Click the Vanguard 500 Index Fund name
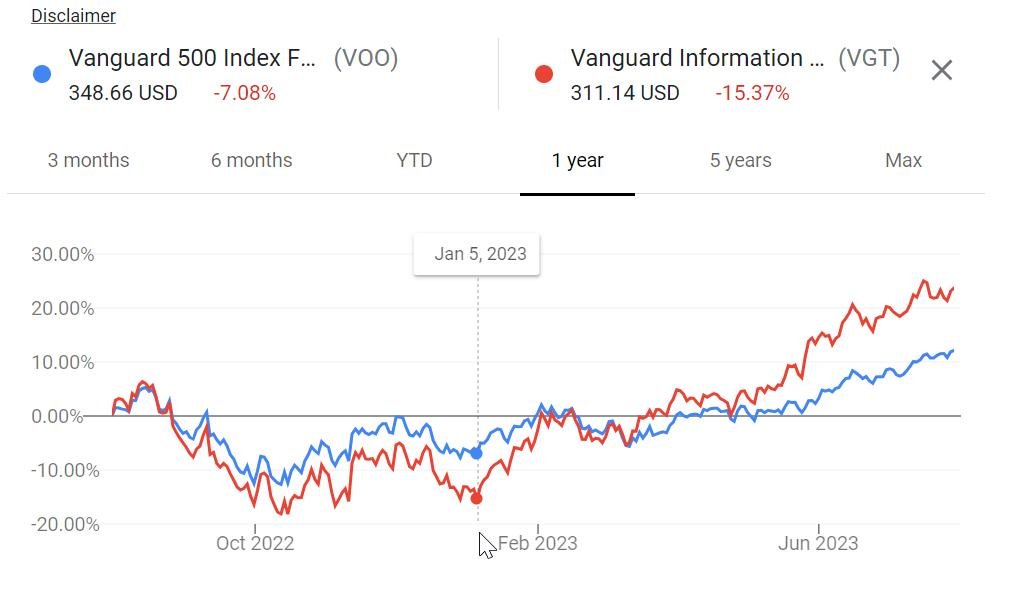 (x=192, y=58)
